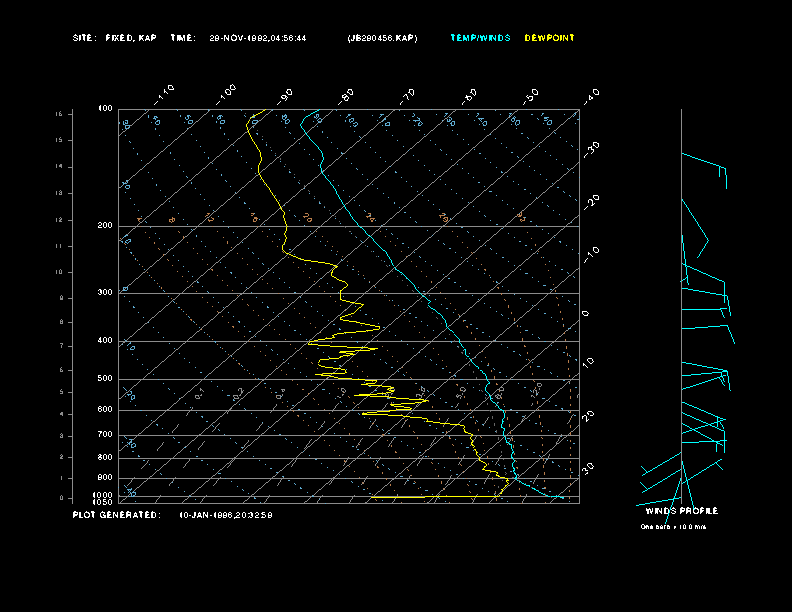Click the 20 label on right temperature axis
This screenshot has width=792, height=612.
point(588,415)
